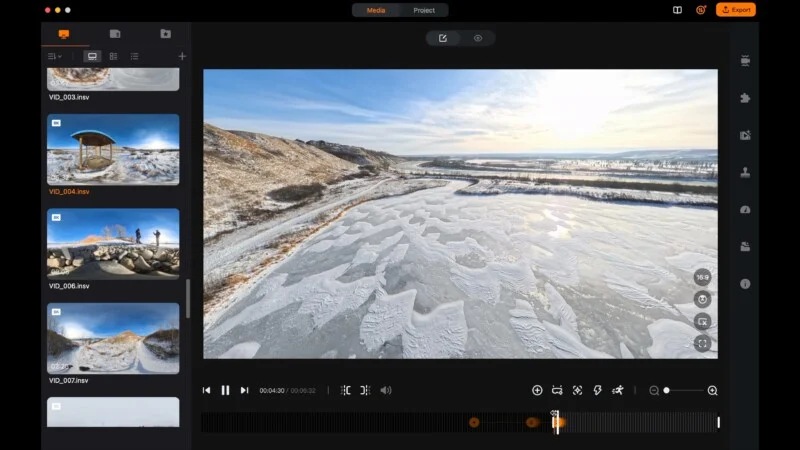Viewport: 800px width, 450px height.
Task: Zoom out the timeline with minus magnifier
Action: (x=654, y=390)
